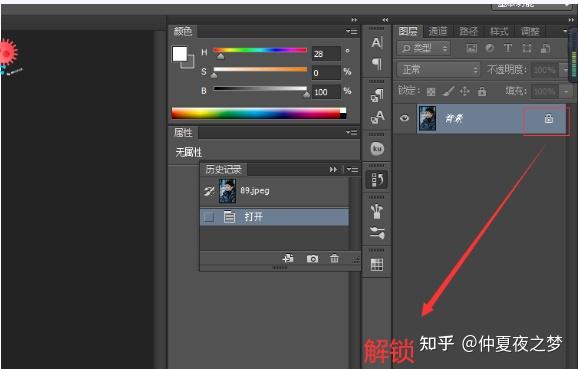Collapse the History panel double arrows
Viewport: 578px width, 369px height.
click(333, 170)
